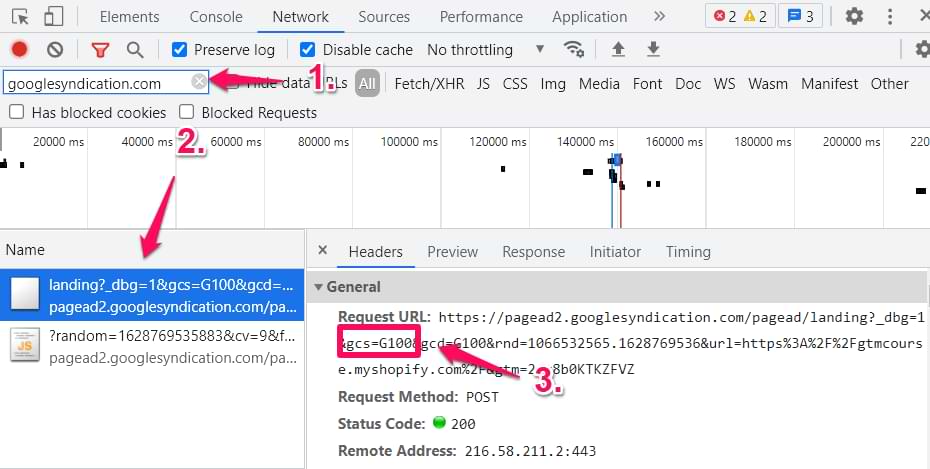
Task: Open the No throttling dropdown
Action: tap(485, 50)
